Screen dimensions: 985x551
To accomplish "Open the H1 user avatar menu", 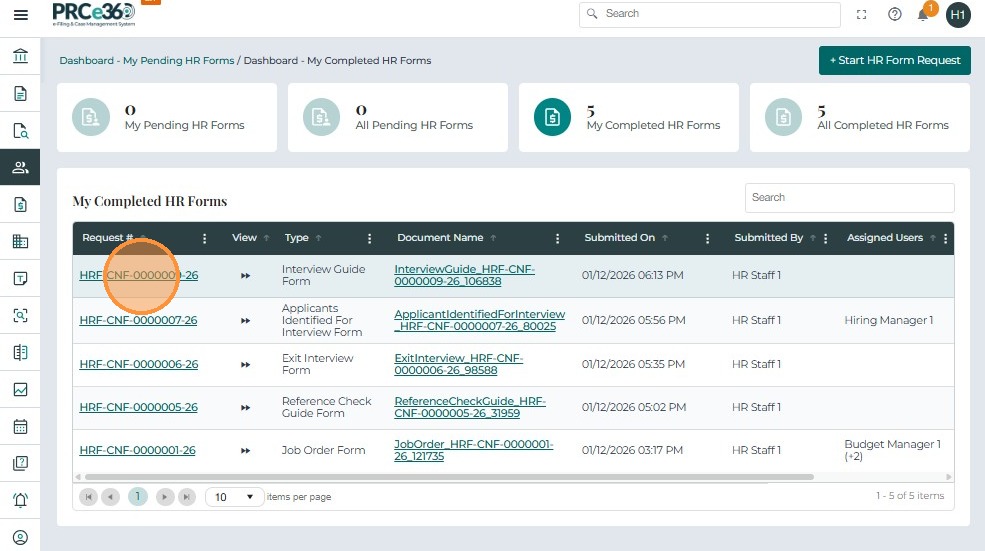I will click(958, 15).
